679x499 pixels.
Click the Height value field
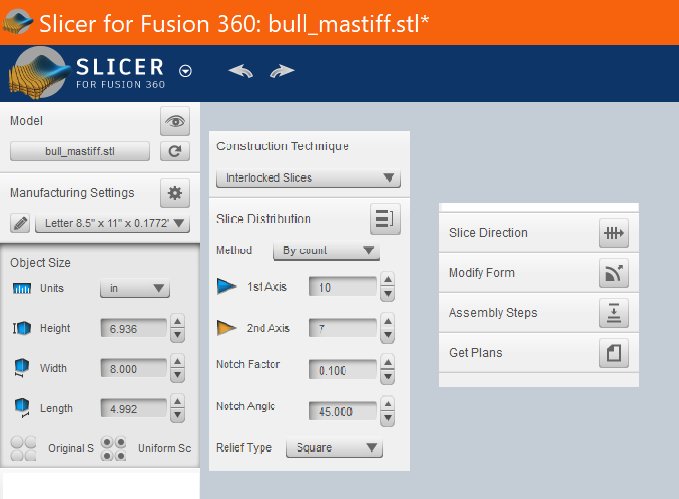point(133,328)
